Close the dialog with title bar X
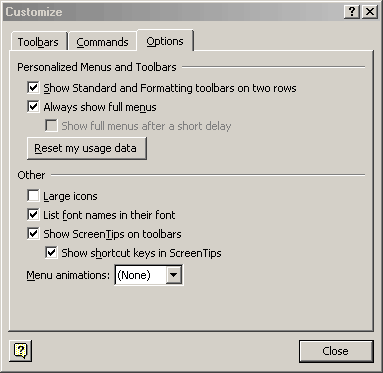This screenshot has height=373, width=383. 370,12
